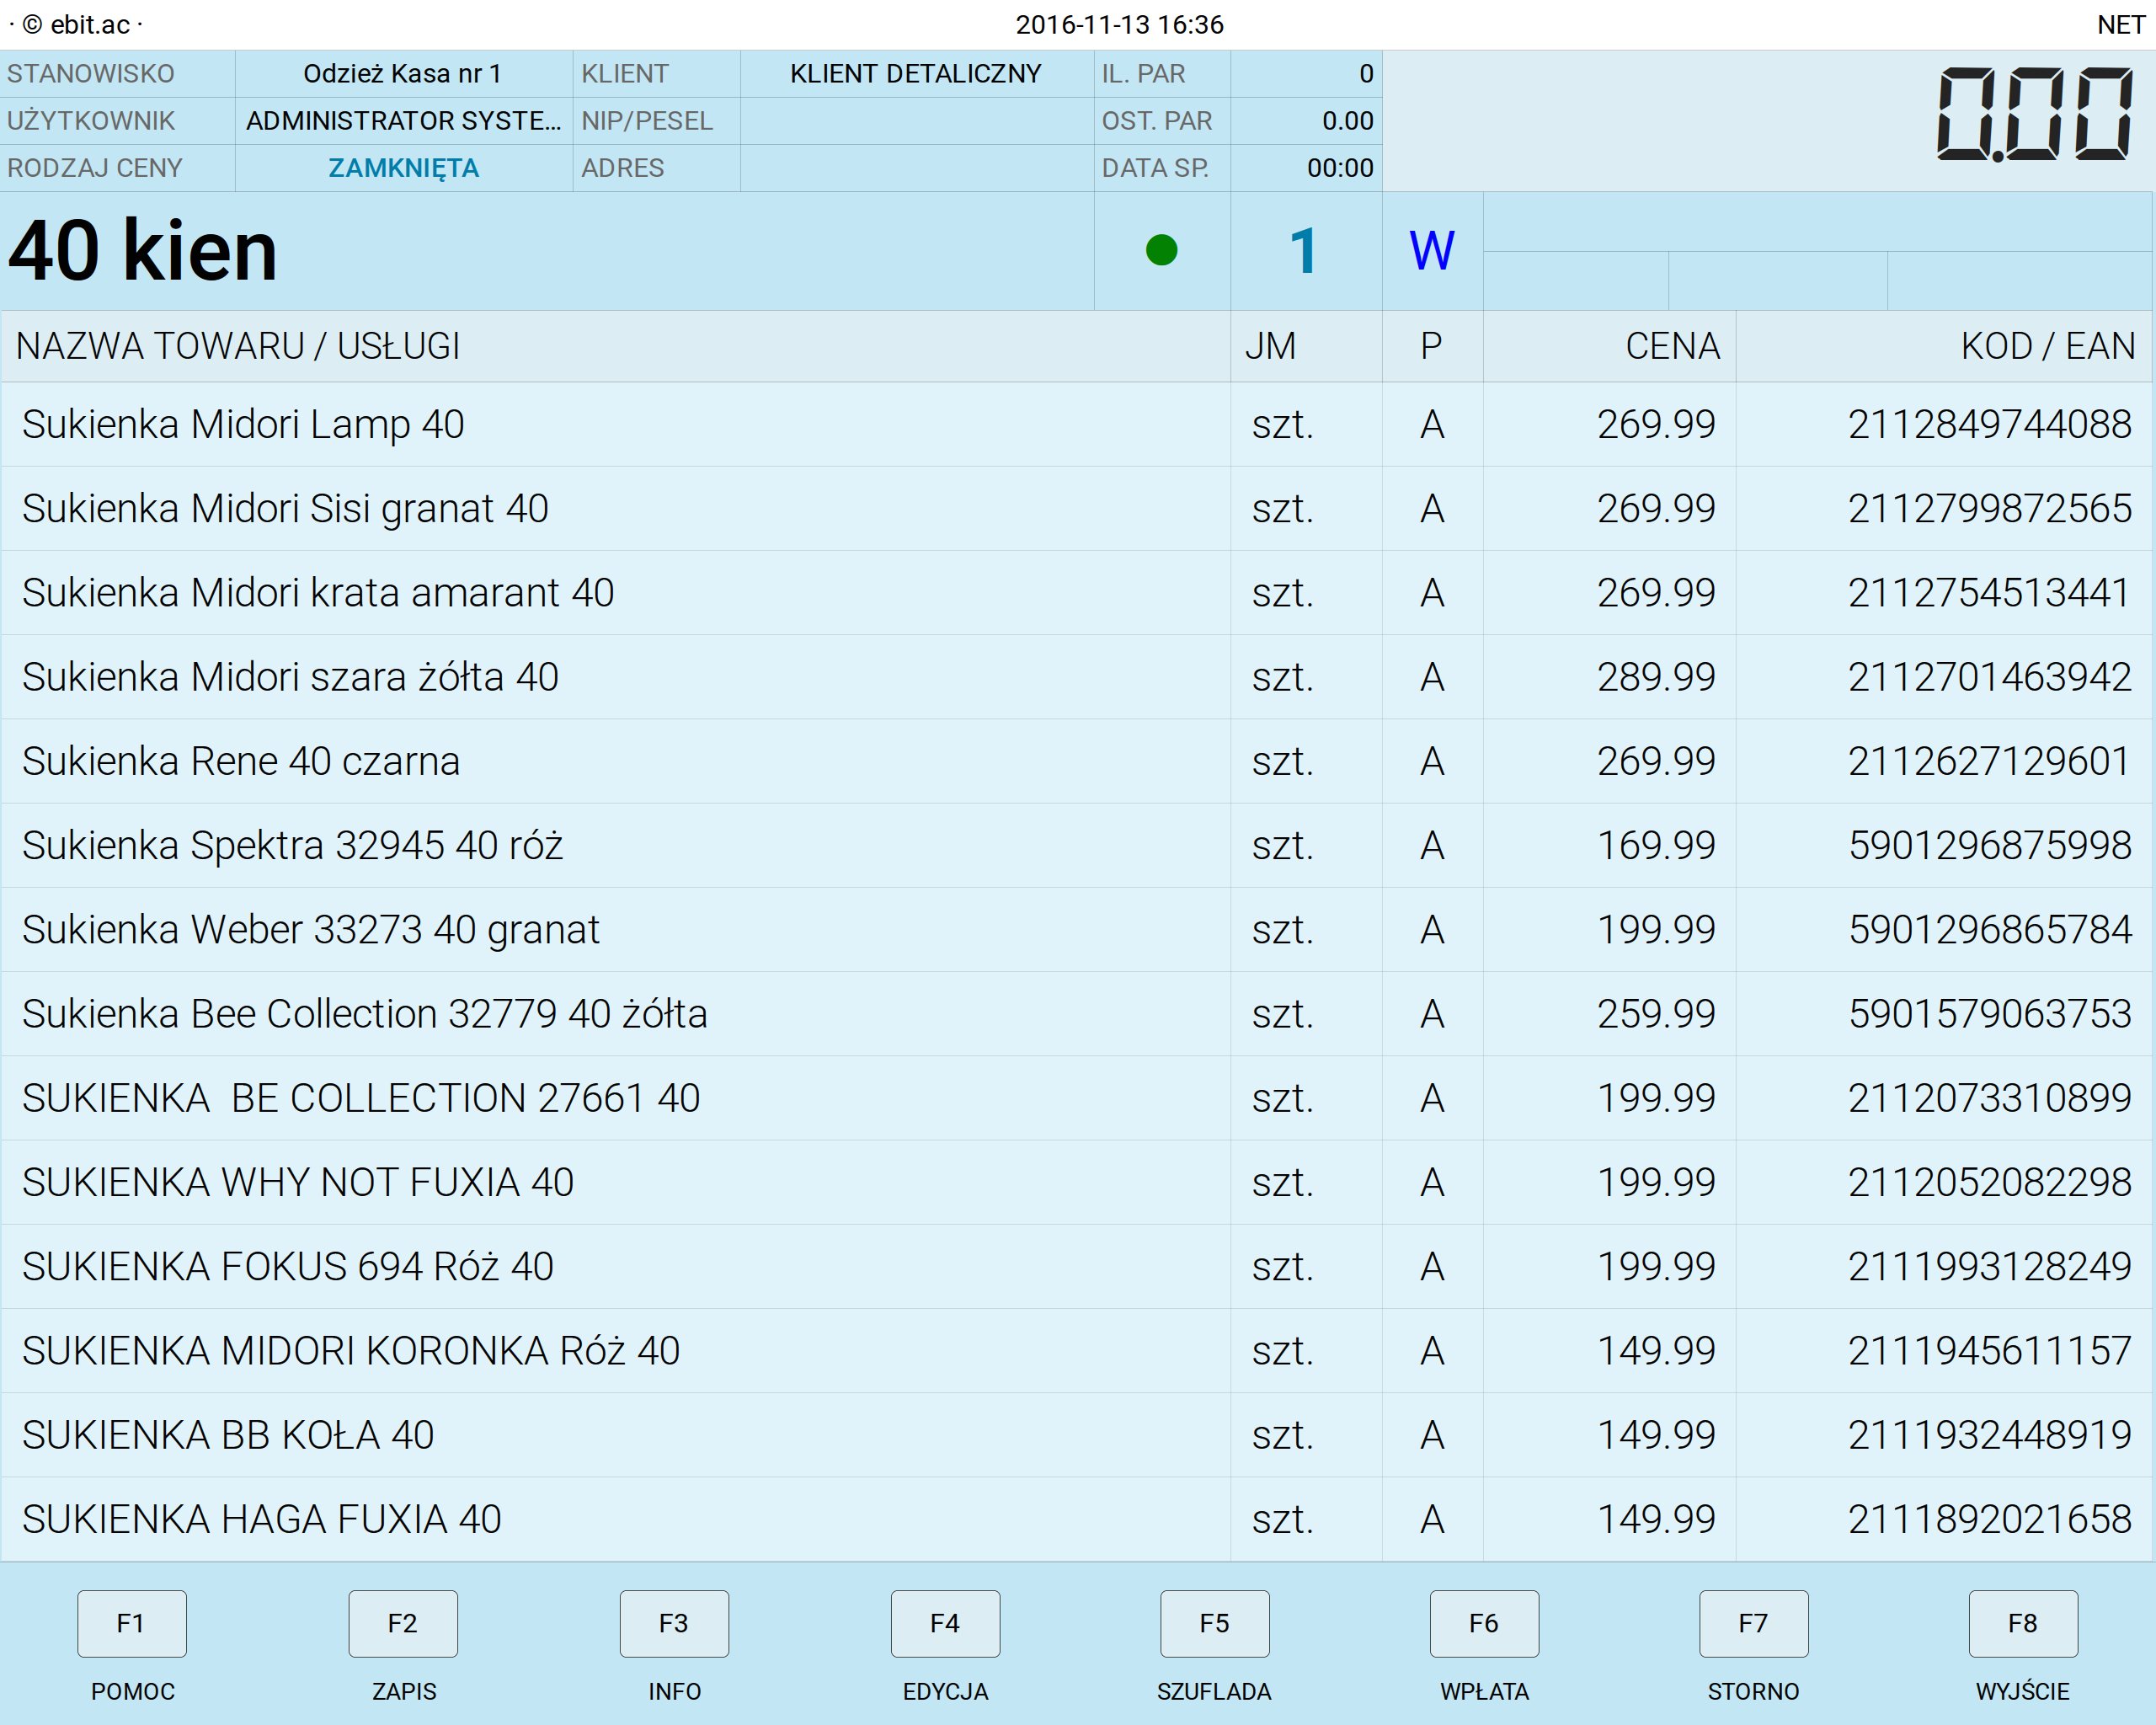Select Sukienka Rene 40 czarna item

pyautogui.click(x=241, y=761)
